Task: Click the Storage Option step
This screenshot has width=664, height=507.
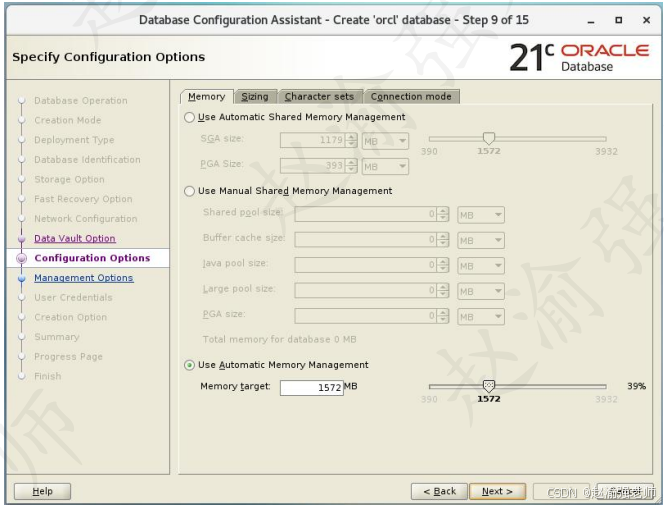Action: [x=69, y=180]
